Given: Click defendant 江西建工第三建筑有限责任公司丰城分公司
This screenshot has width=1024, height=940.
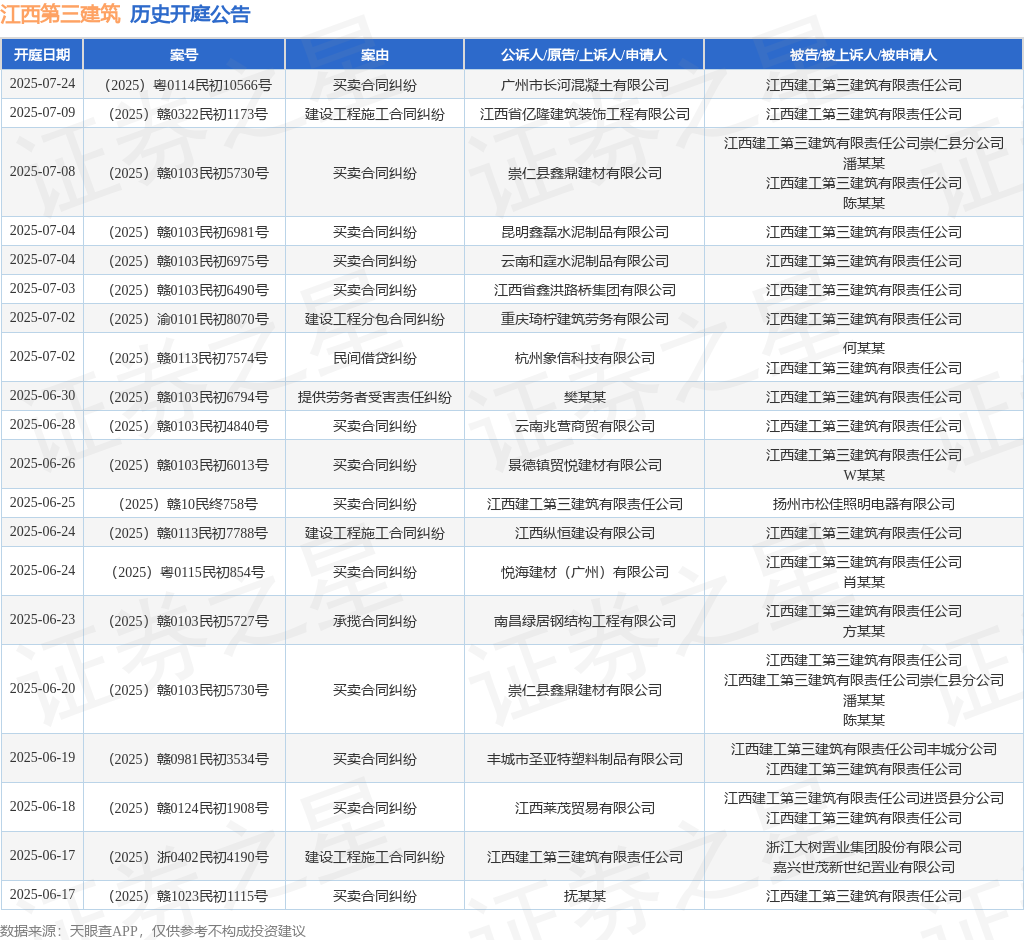Looking at the screenshot, I should pyautogui.click(x=863, y=749).
